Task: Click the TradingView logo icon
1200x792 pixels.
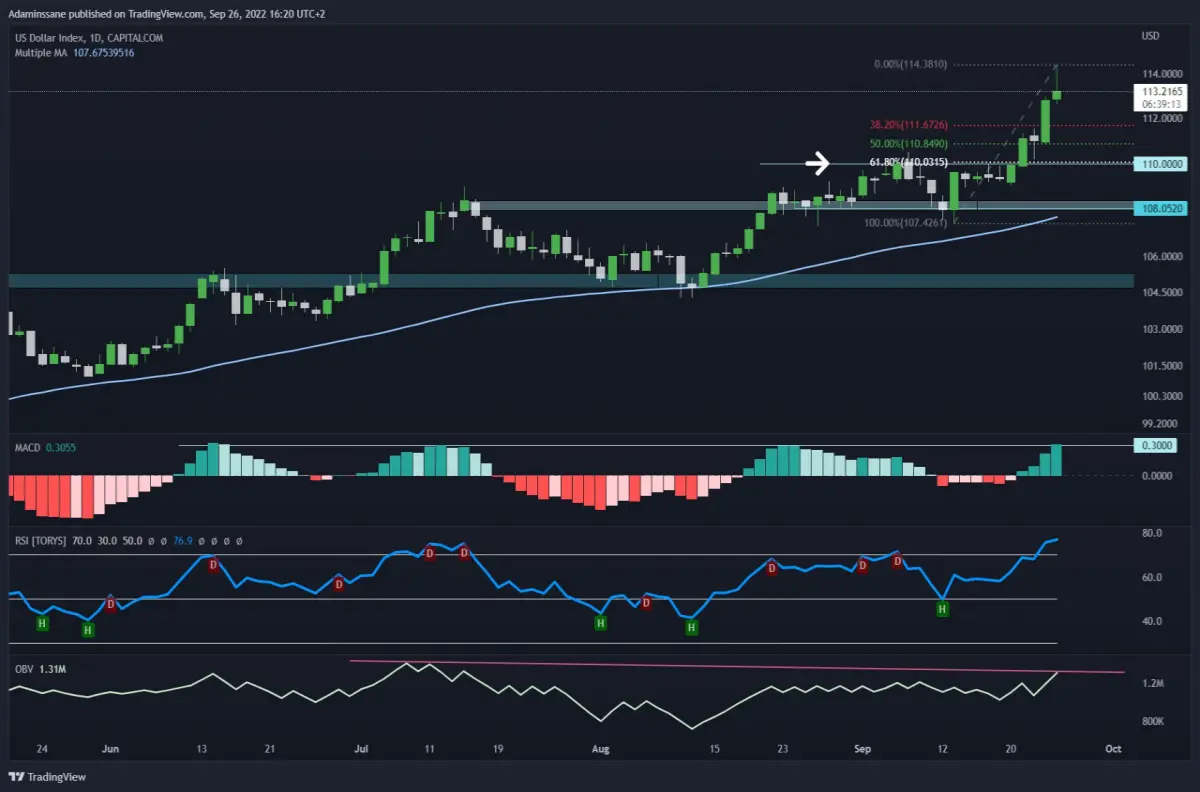Action: [x=17, y=777]
